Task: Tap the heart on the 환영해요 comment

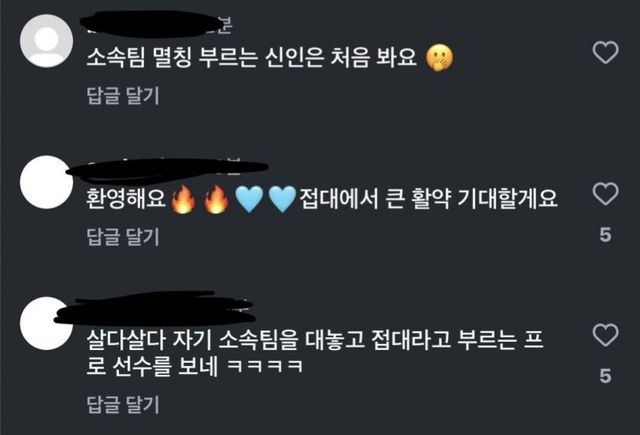Action: [x=605, y=193]
